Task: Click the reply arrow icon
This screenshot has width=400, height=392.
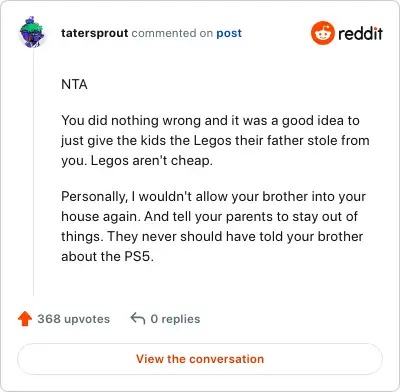Action: 138,318
